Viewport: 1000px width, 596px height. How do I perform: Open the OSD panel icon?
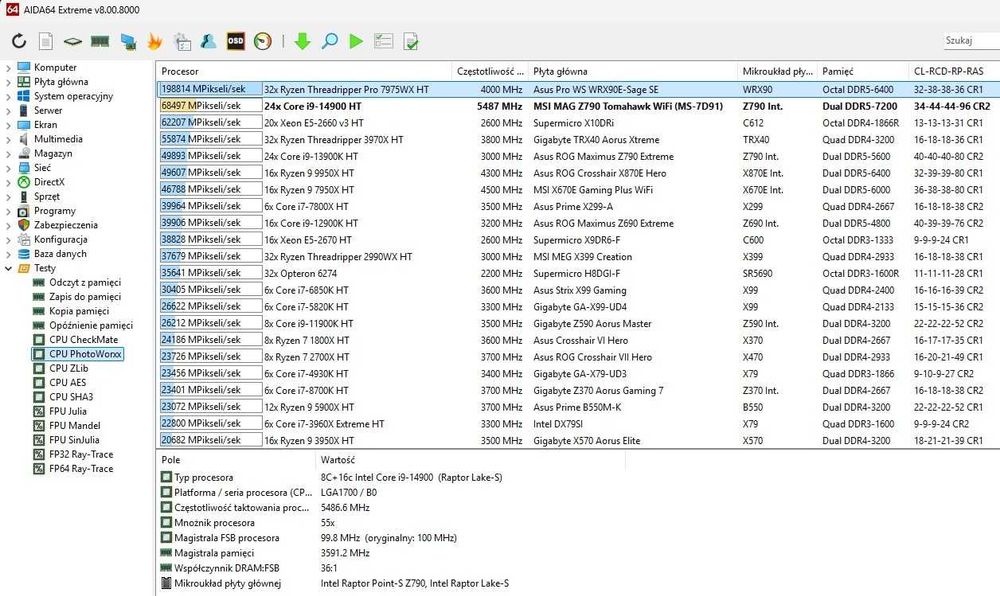pos(236,41)
